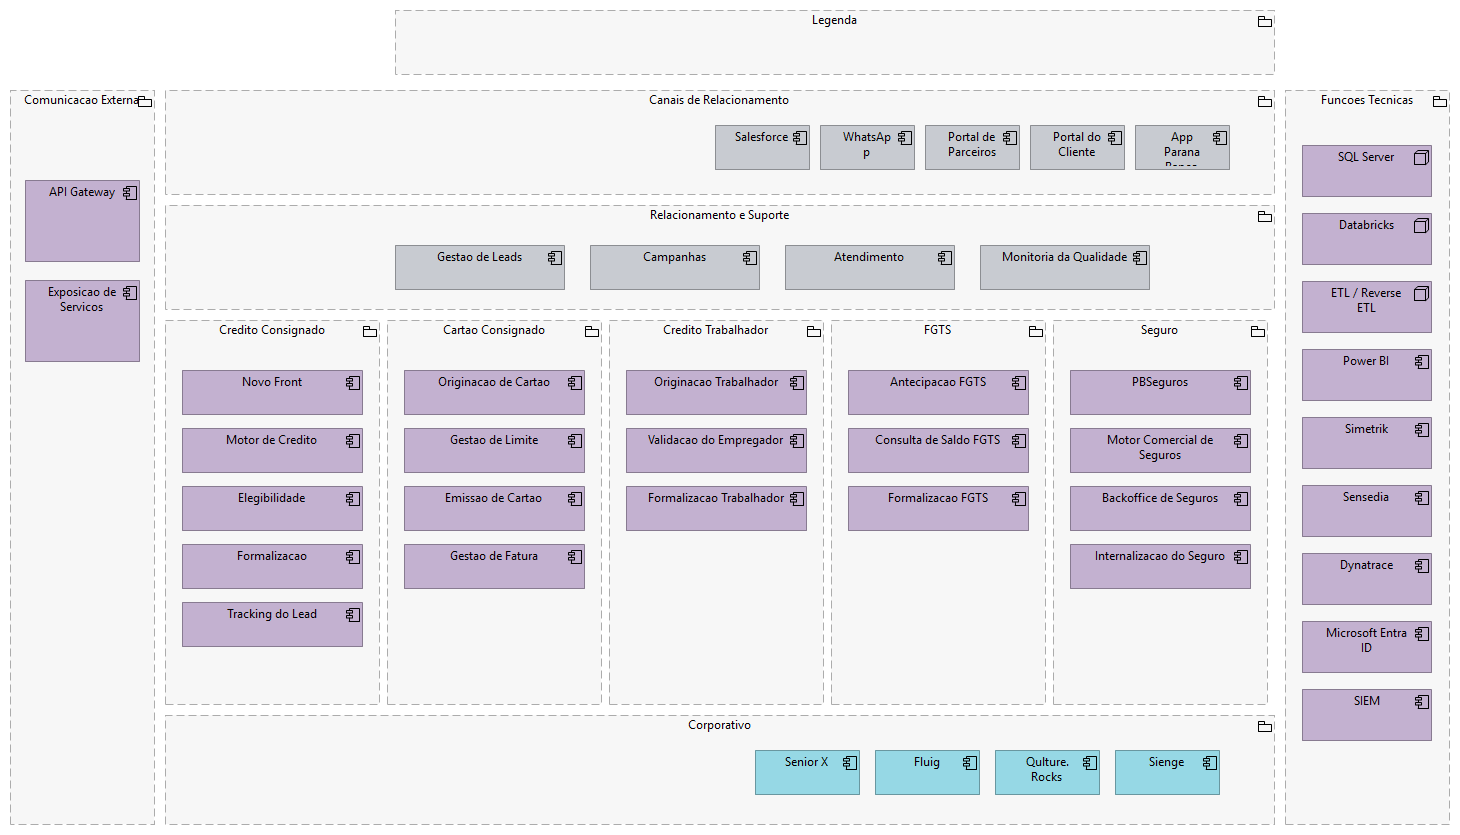This screenshot has width=1460, height=835.
Task: Select the Antecipacao FGTS element
Action: [938, 393]
